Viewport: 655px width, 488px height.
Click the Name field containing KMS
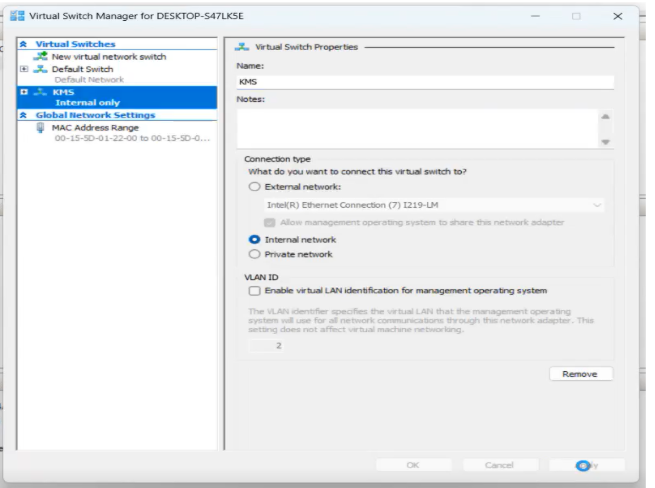coord(425,82)
